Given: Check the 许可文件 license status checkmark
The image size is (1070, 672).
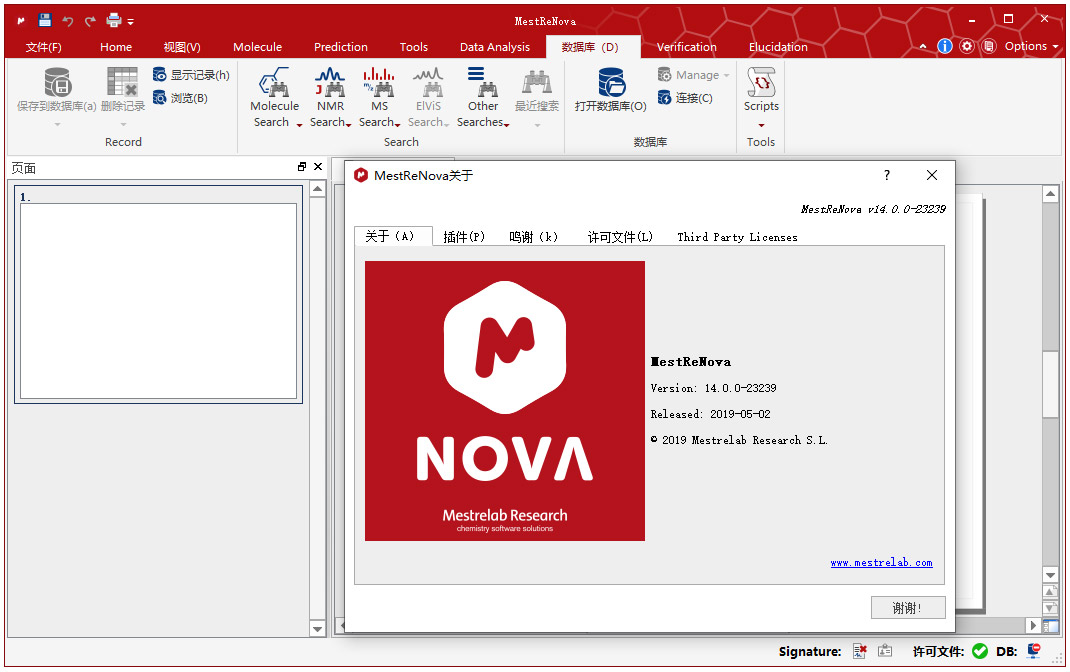Looking at the screenshot, I should 980,651.
